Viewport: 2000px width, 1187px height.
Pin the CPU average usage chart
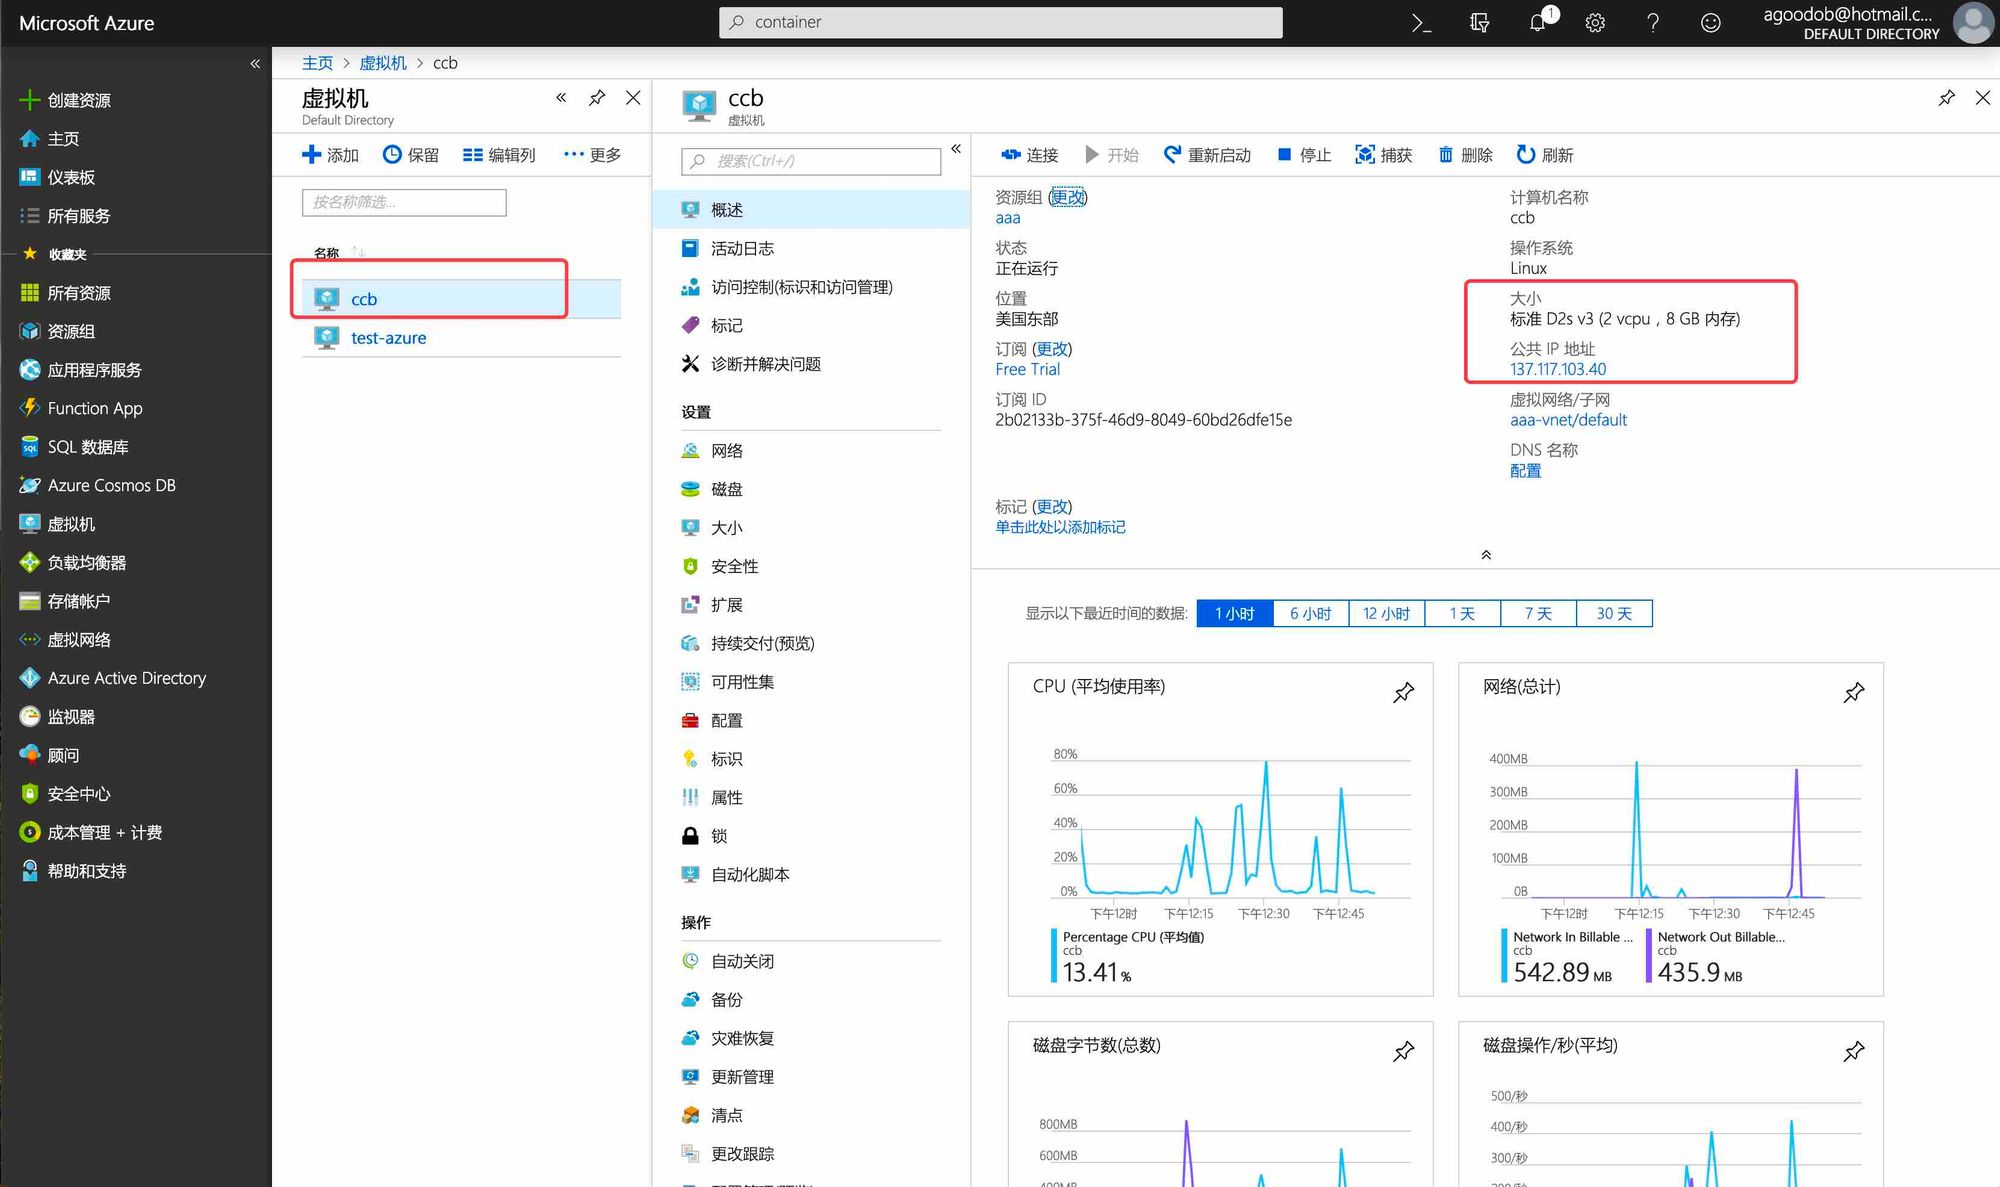1404,692
